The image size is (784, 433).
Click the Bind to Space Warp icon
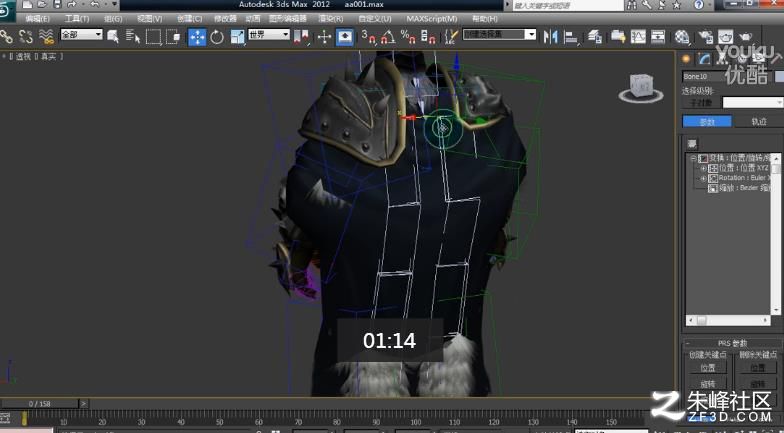pyautogui.click(x=46, y=36)
